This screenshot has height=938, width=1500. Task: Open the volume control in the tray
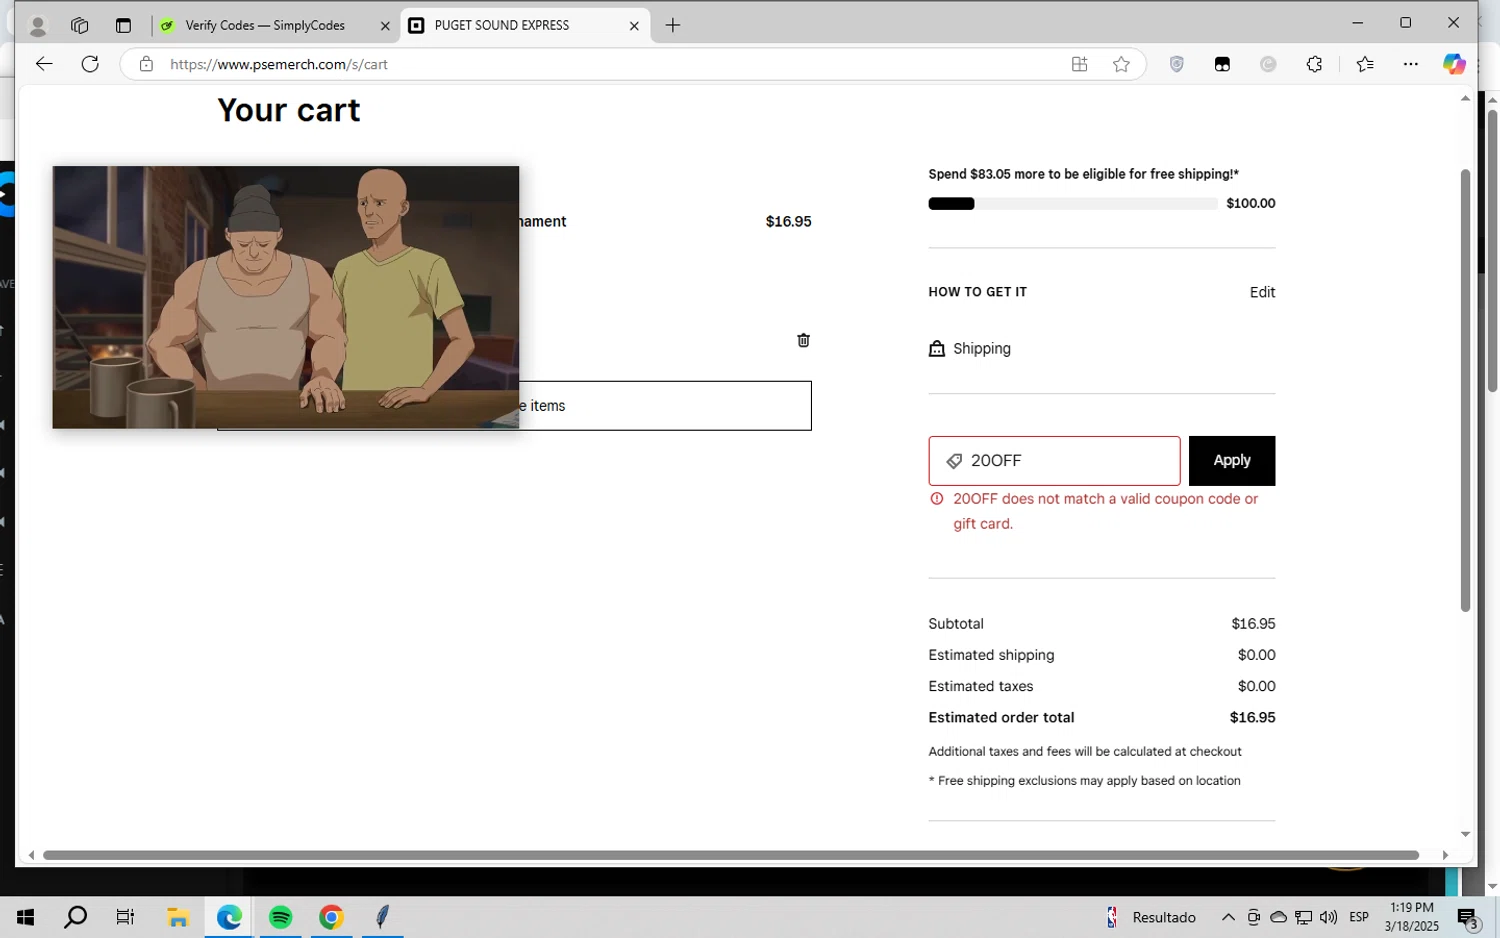[1328, 917]
